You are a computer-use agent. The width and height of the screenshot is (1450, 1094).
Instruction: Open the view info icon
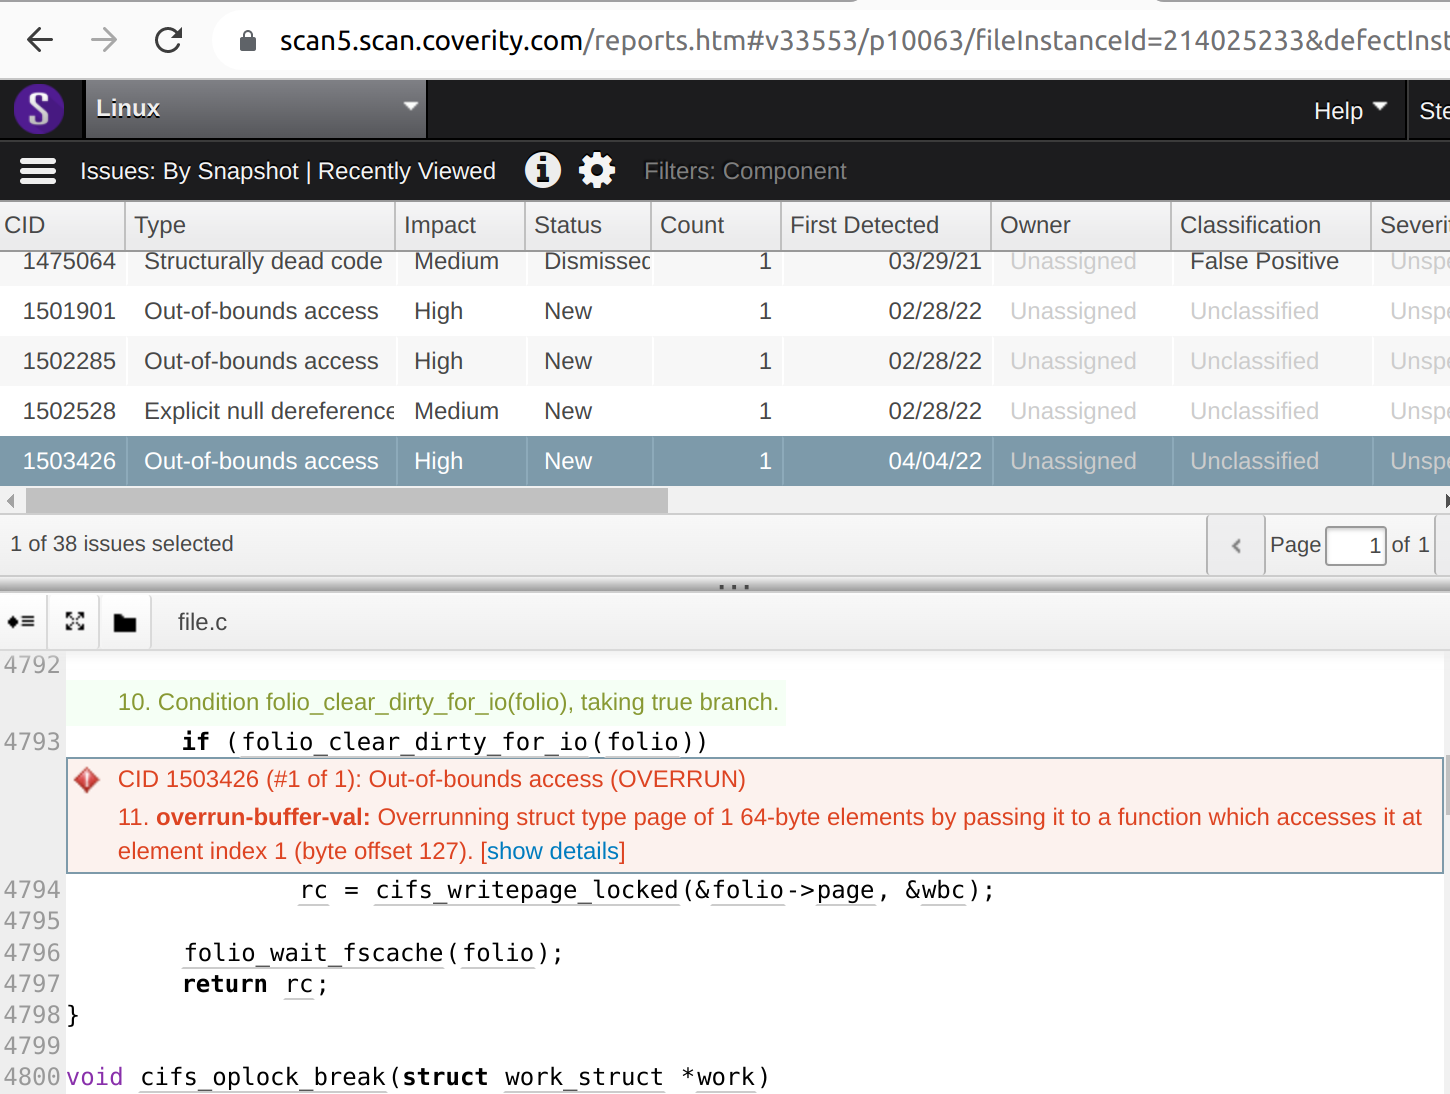tap(542, 171)
